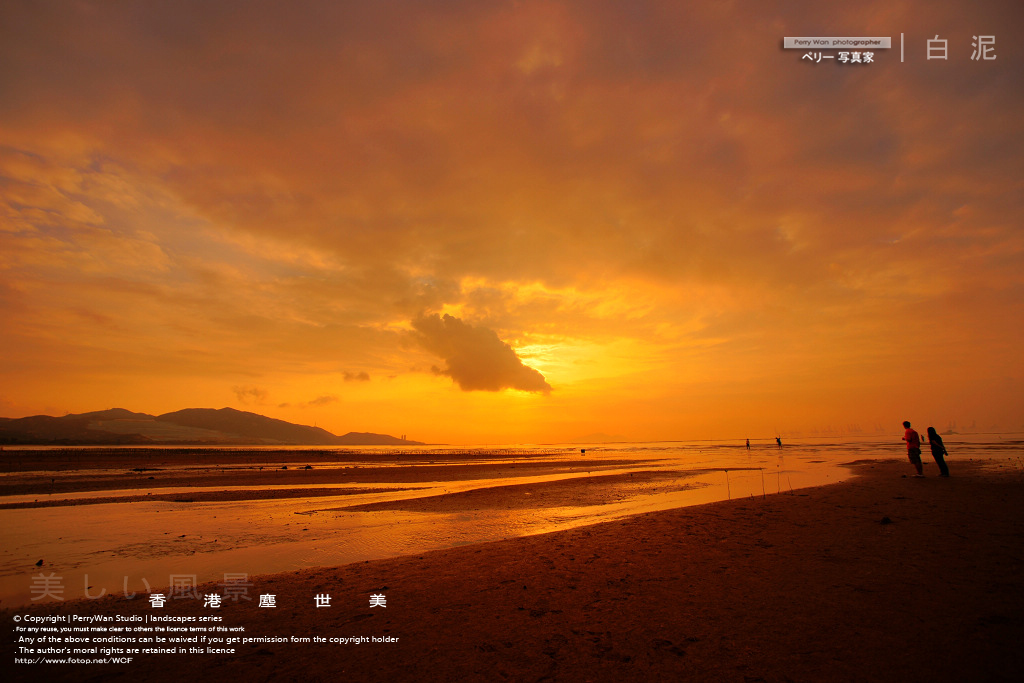Click the distant figures standing in the water

pyautogui.click(x=763, y=443)
